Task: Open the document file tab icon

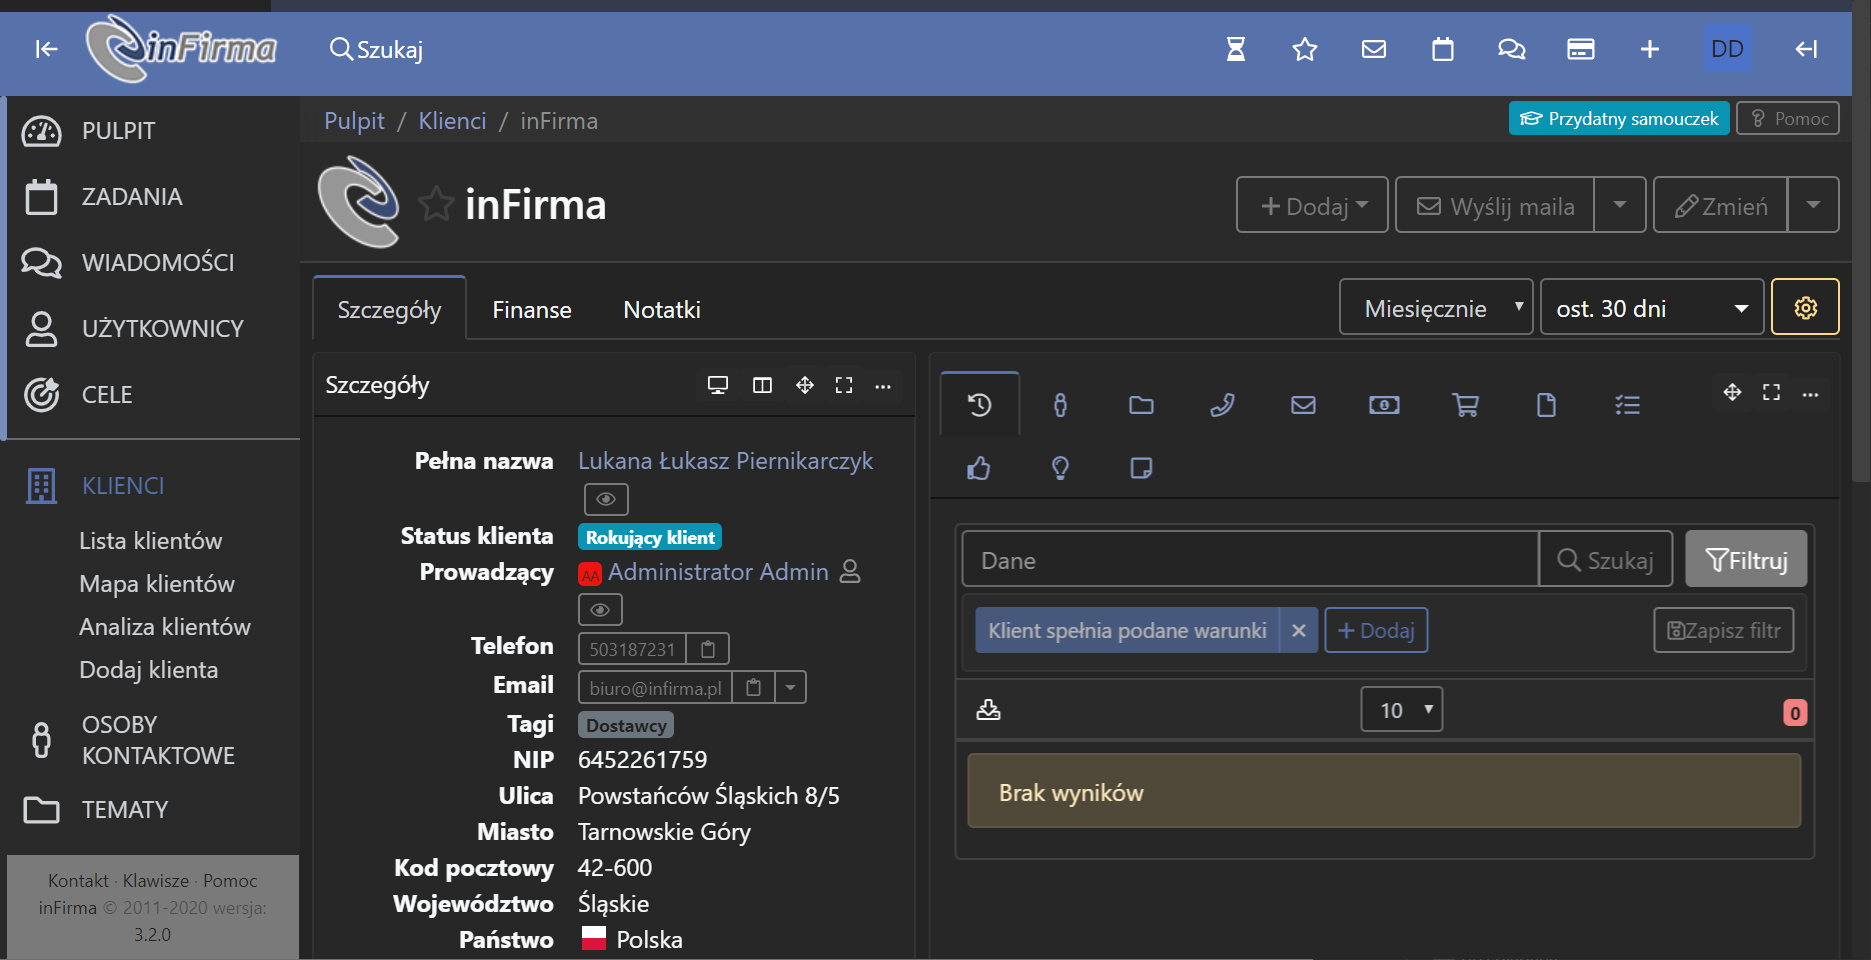Action: click(x=1546, y=405)
